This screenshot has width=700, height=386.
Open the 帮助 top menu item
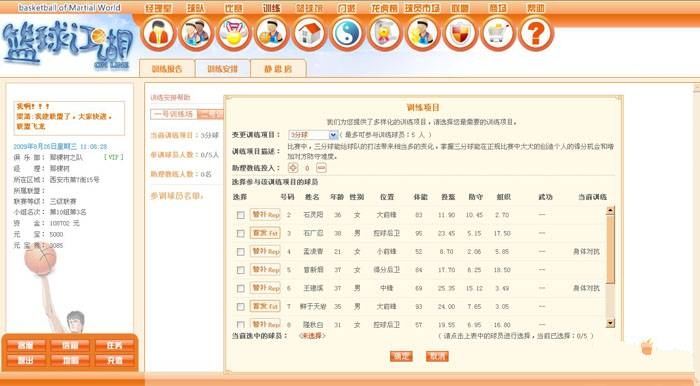point(536,8)
